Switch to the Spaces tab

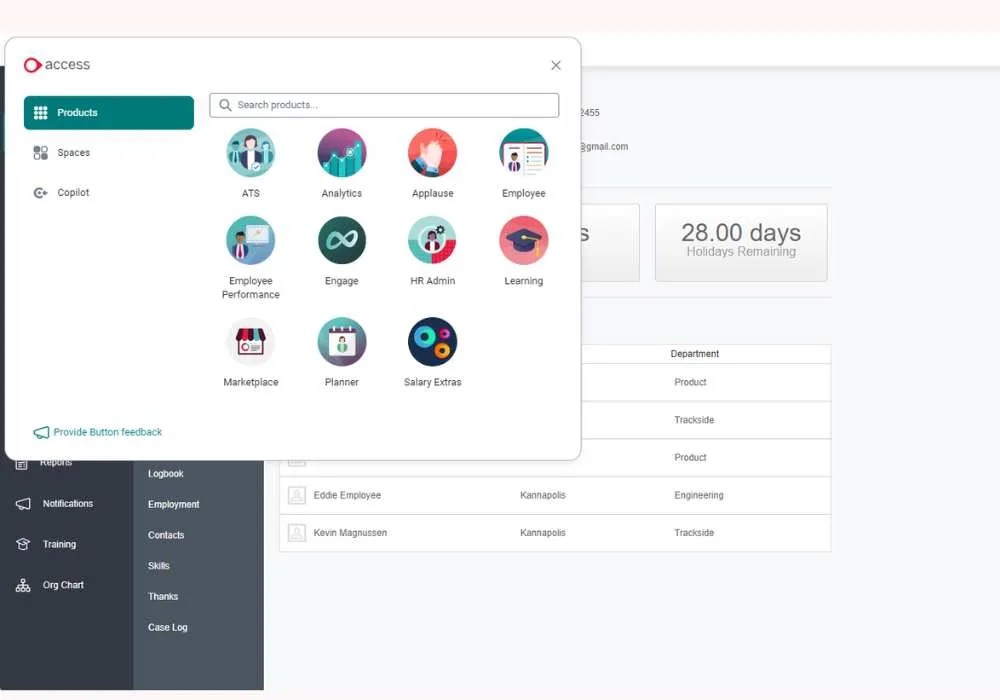[x=109, y=152]
